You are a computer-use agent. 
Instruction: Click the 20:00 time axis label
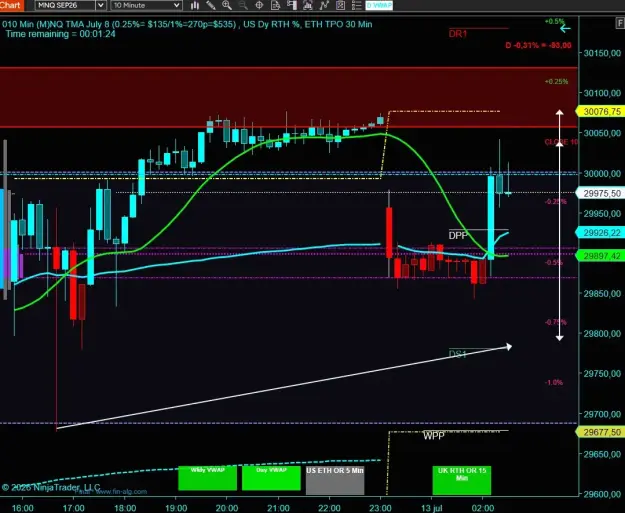tap(227, 508)
